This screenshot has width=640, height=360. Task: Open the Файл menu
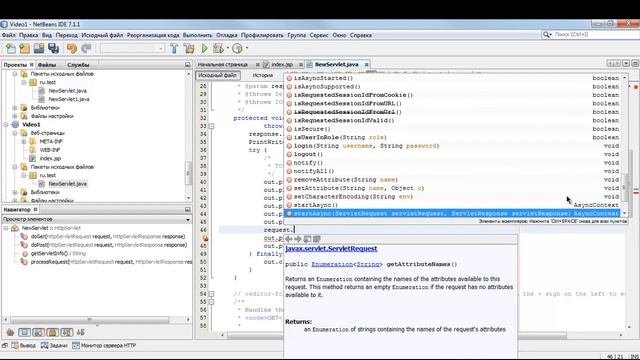(x=9, y=35)
